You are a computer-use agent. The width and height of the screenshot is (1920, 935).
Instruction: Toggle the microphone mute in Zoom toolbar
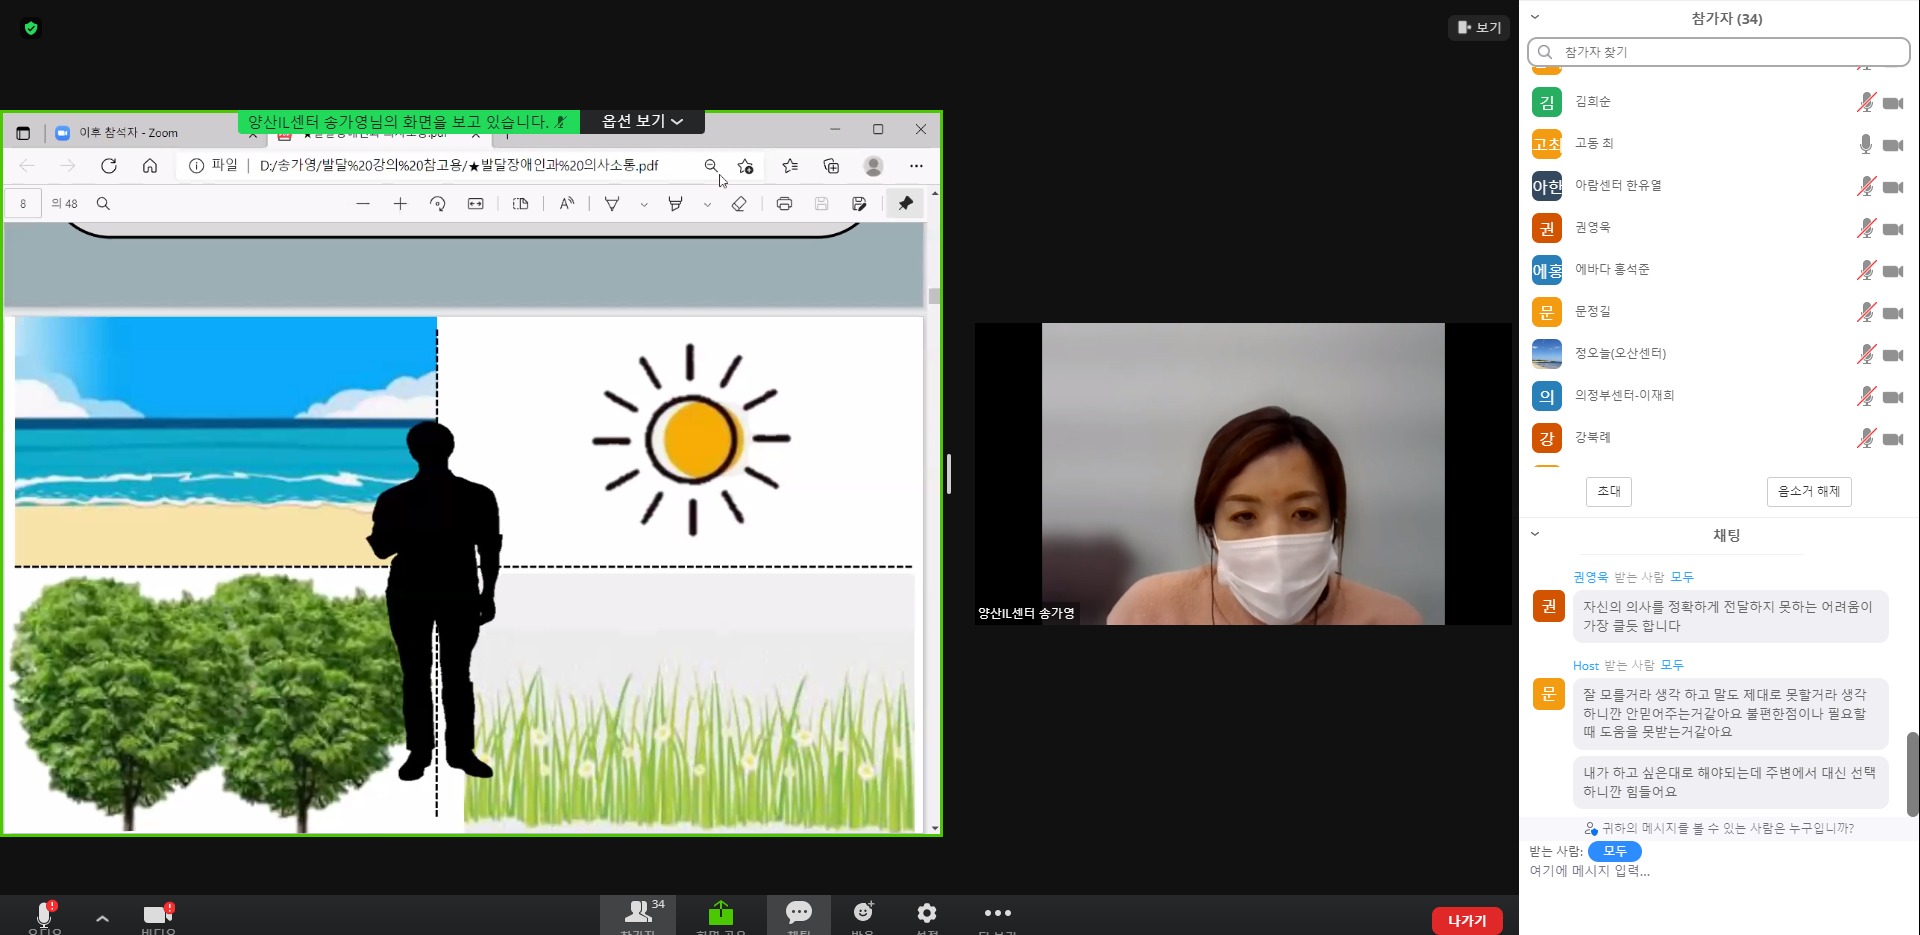(44, 914)
